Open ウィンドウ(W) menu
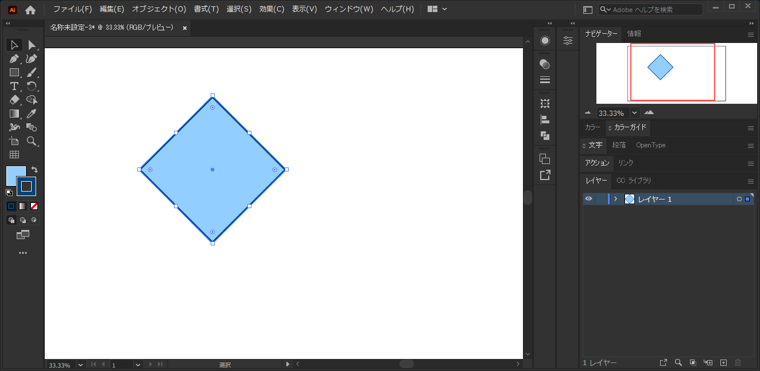Image resolution: width=760 pixels, height=371 pixels. pyautogui.click(x=349, y=9)
